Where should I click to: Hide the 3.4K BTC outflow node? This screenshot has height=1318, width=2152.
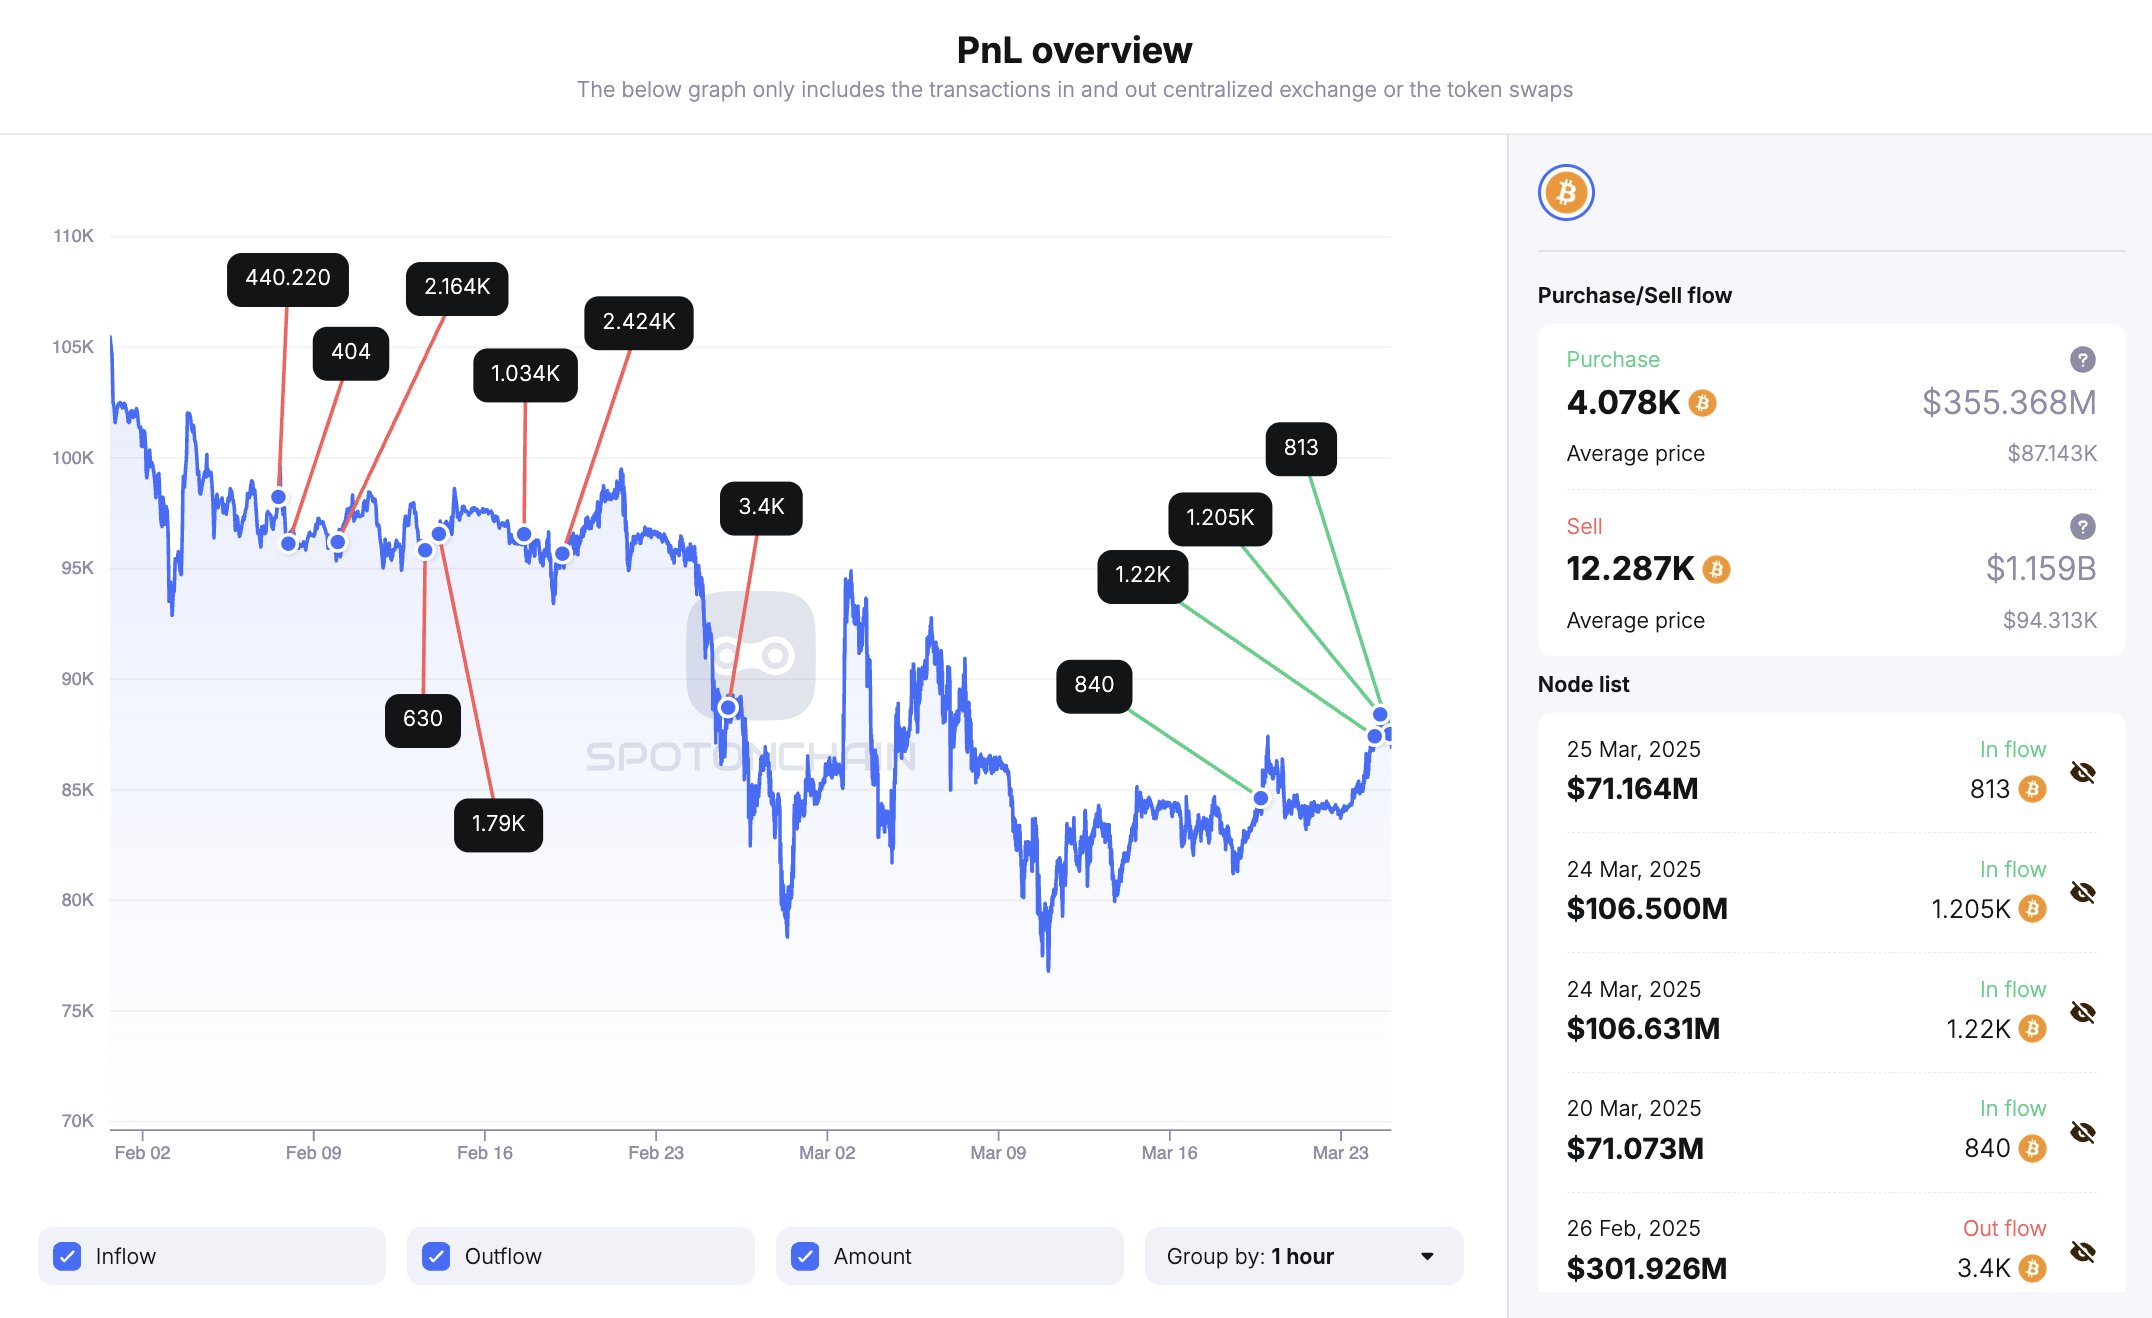click(2082, 1252)
